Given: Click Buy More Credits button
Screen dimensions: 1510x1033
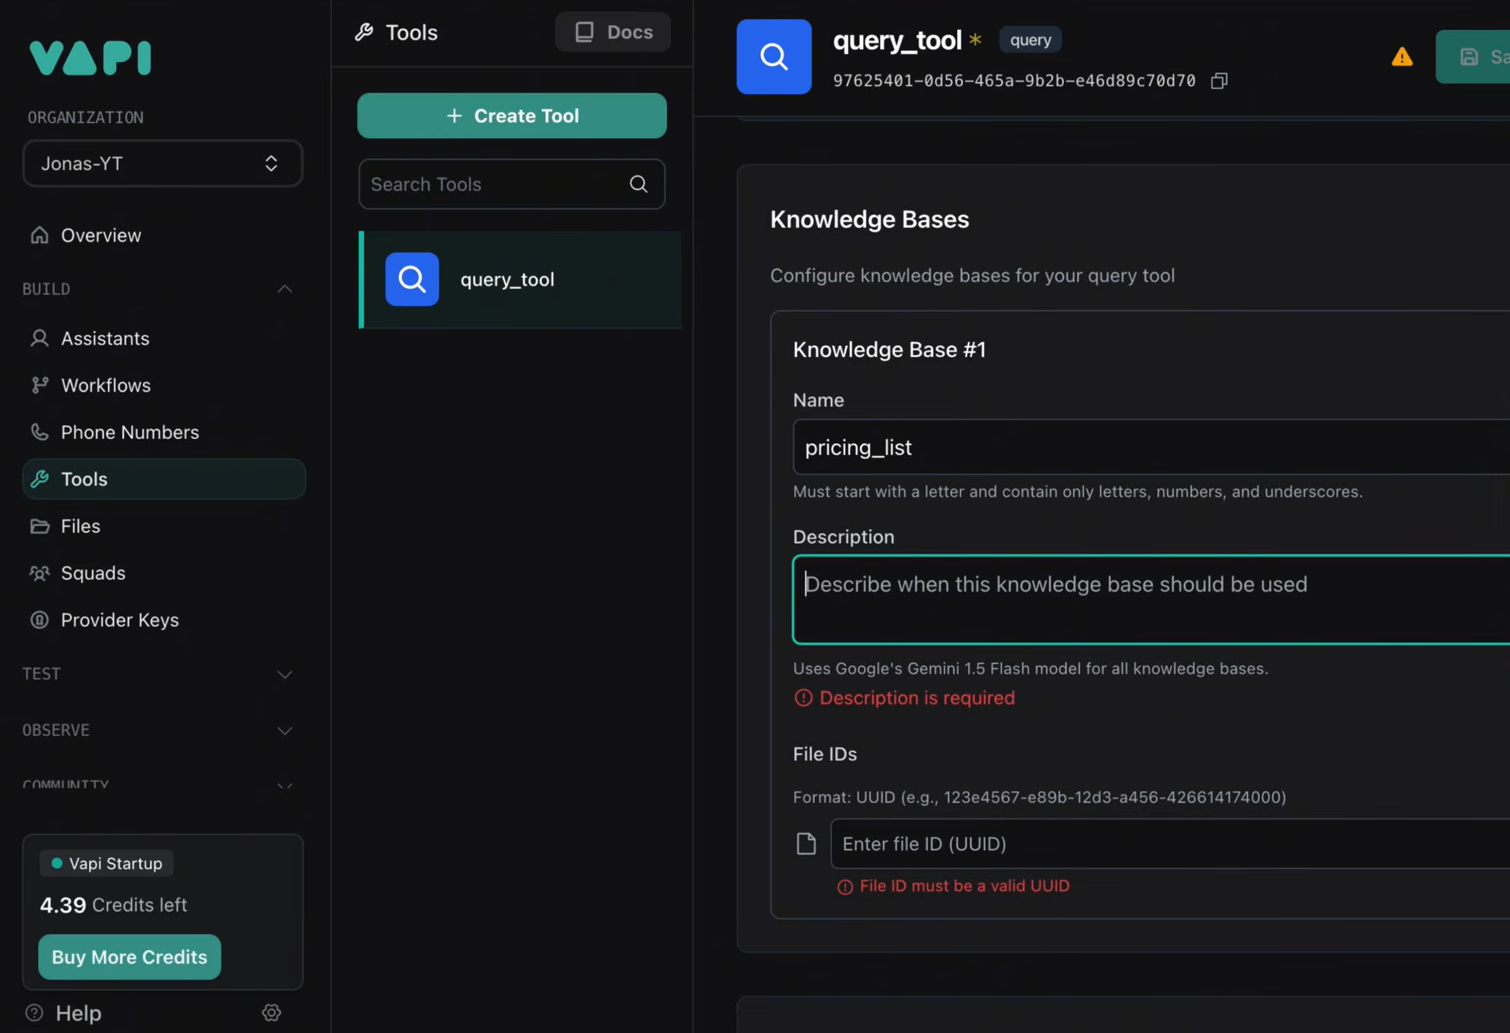Looking at the screenshot, I should pyautogui.click(x=129, y=957).
